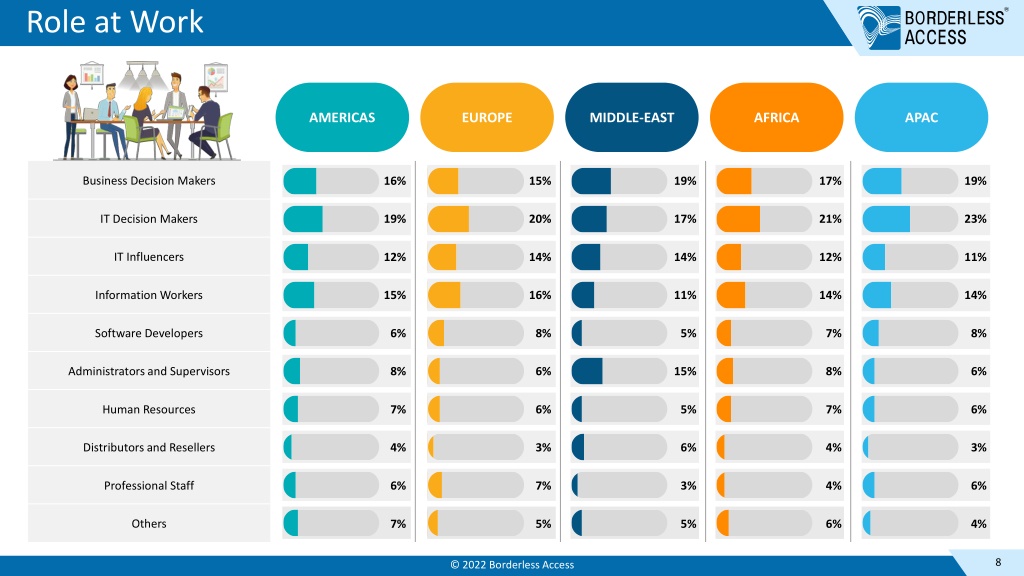Click the 2022 Borderless Access copyright text

tap(512, 565)
